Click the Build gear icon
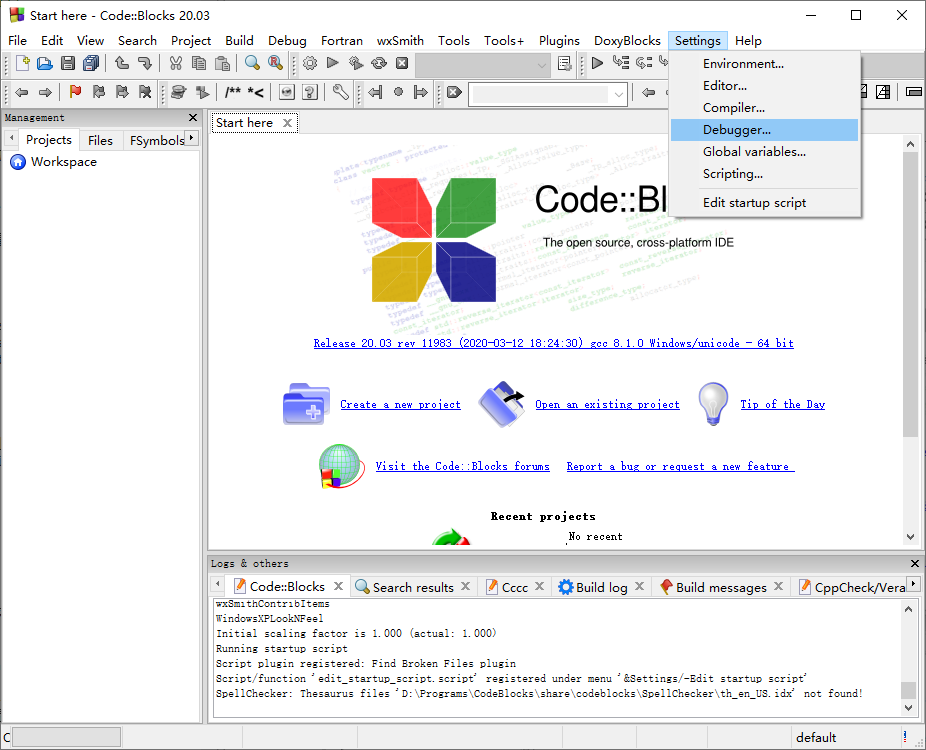This screenshot has width=926, height=750. point(310,63)
